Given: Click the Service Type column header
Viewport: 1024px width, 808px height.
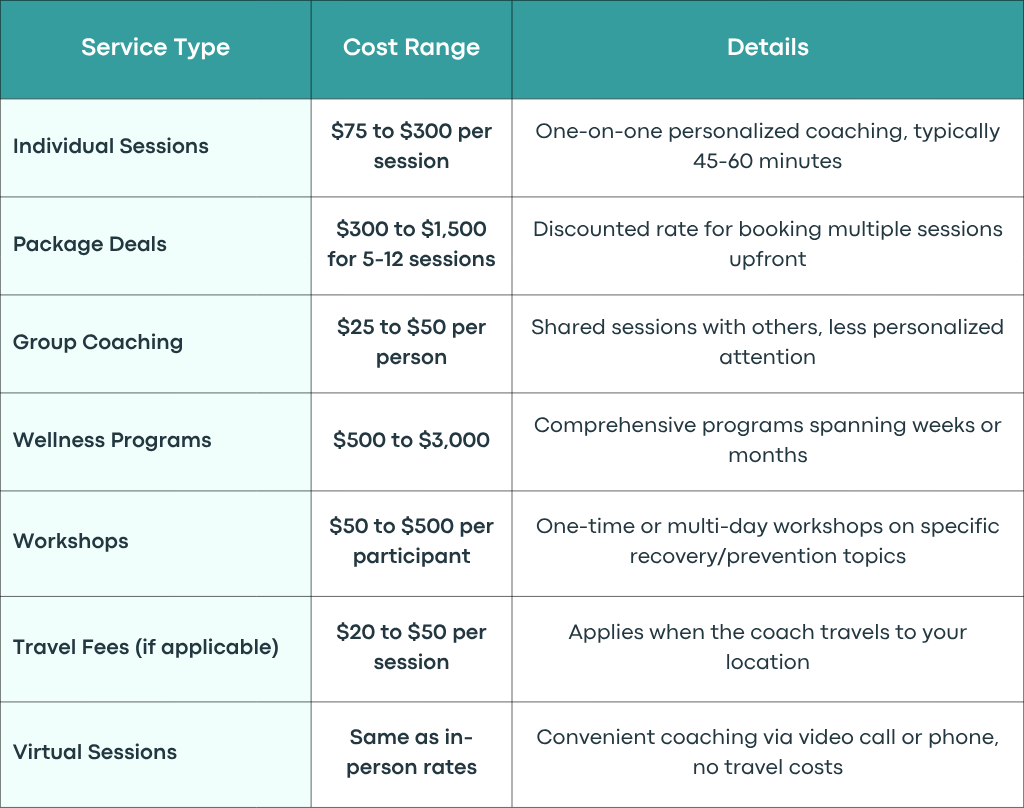Looking at the screenshot, I should (x=155, y=48).
